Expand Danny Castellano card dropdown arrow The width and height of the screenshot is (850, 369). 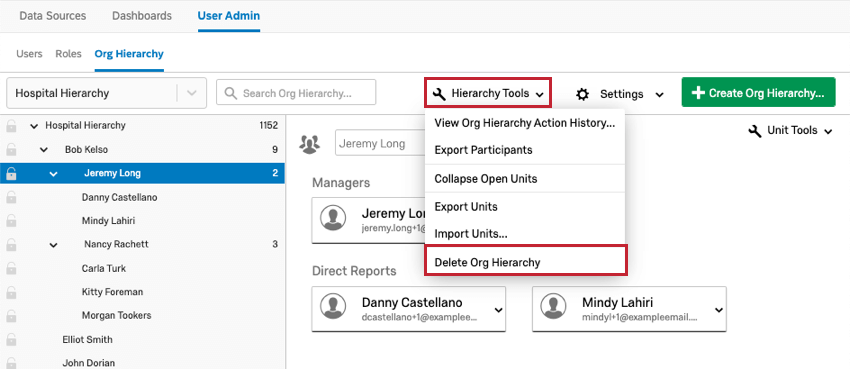(498, 310)
